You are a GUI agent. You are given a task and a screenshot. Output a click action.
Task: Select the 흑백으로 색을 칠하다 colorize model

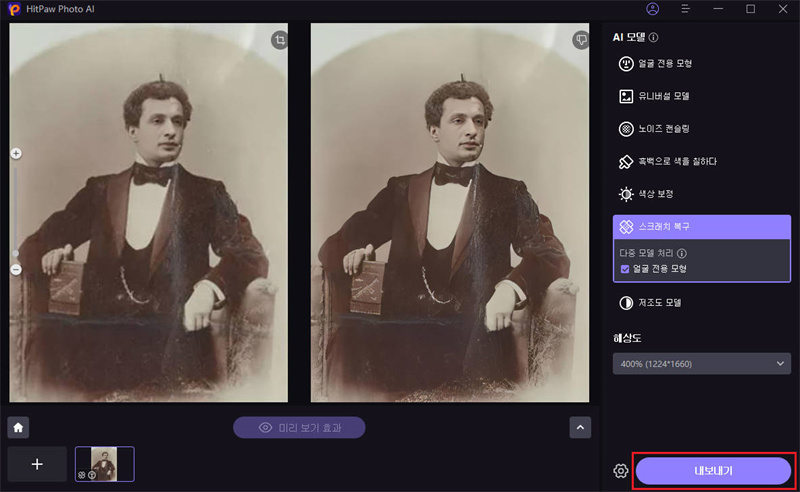(x=667, y=161)
